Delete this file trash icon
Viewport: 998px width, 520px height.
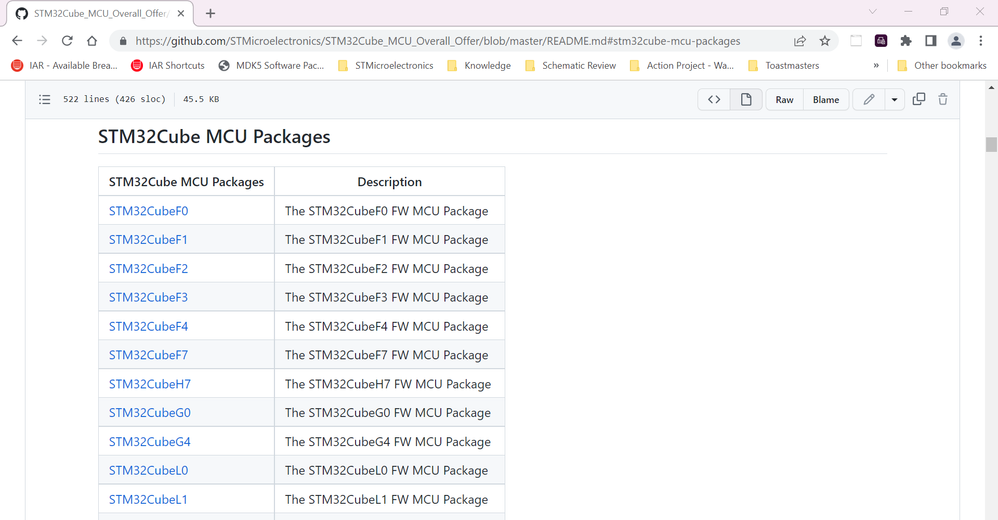tap(943, 99)
